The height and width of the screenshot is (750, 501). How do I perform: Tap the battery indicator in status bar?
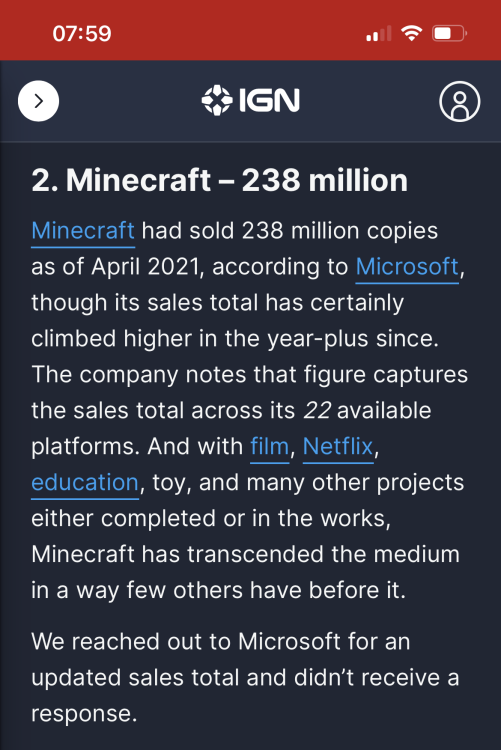pos(449,33)
